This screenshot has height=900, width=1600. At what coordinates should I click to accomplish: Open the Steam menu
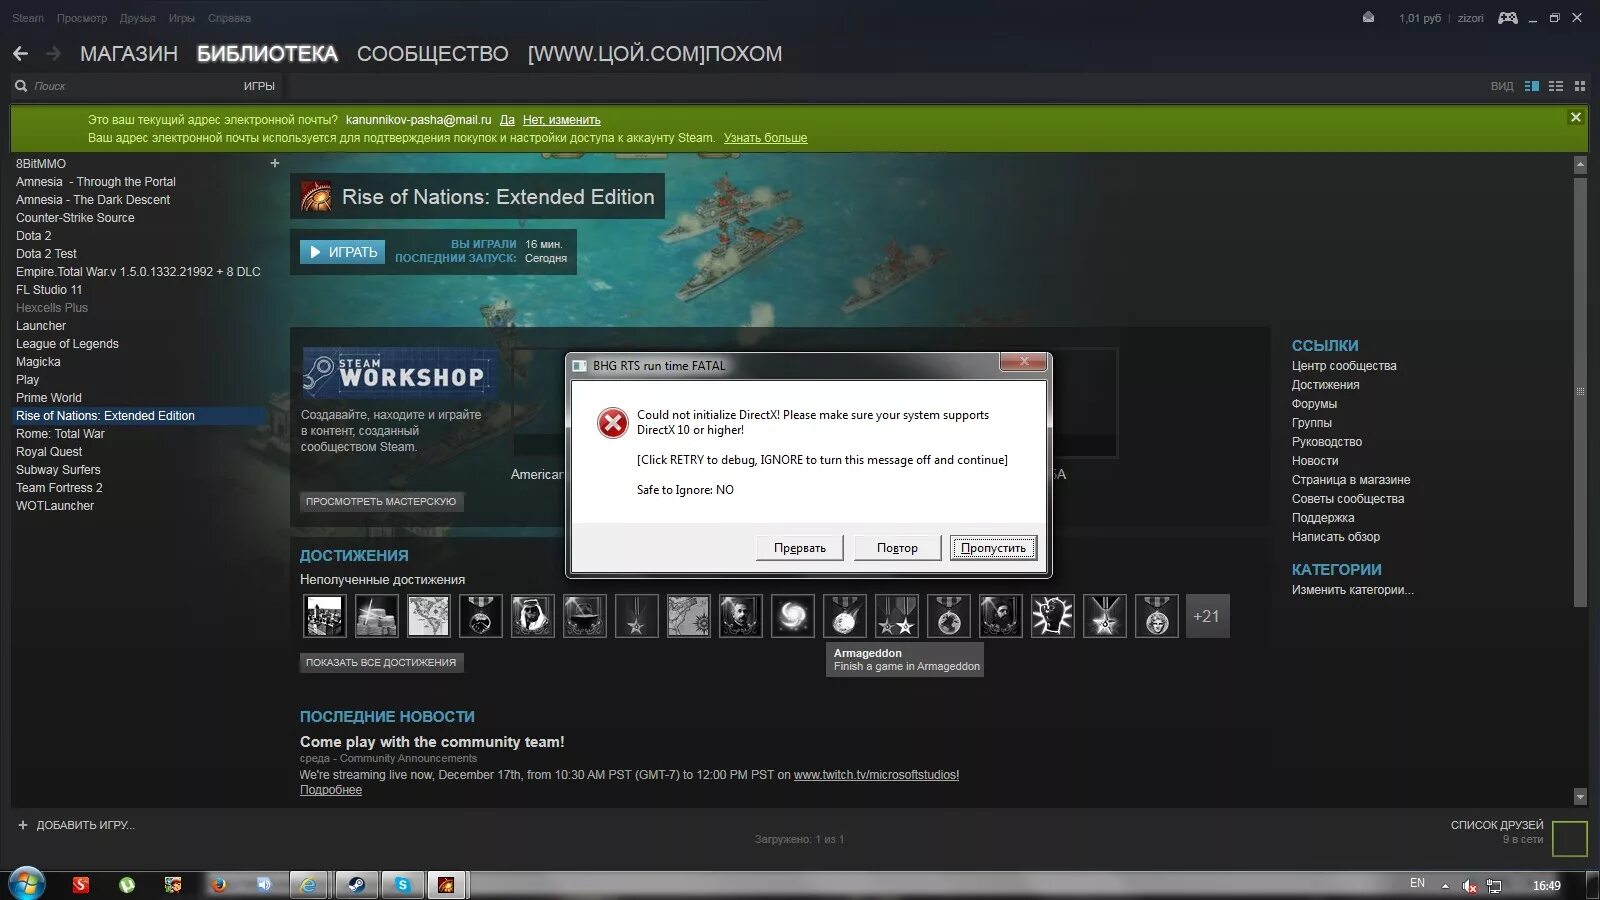(28, 18)
